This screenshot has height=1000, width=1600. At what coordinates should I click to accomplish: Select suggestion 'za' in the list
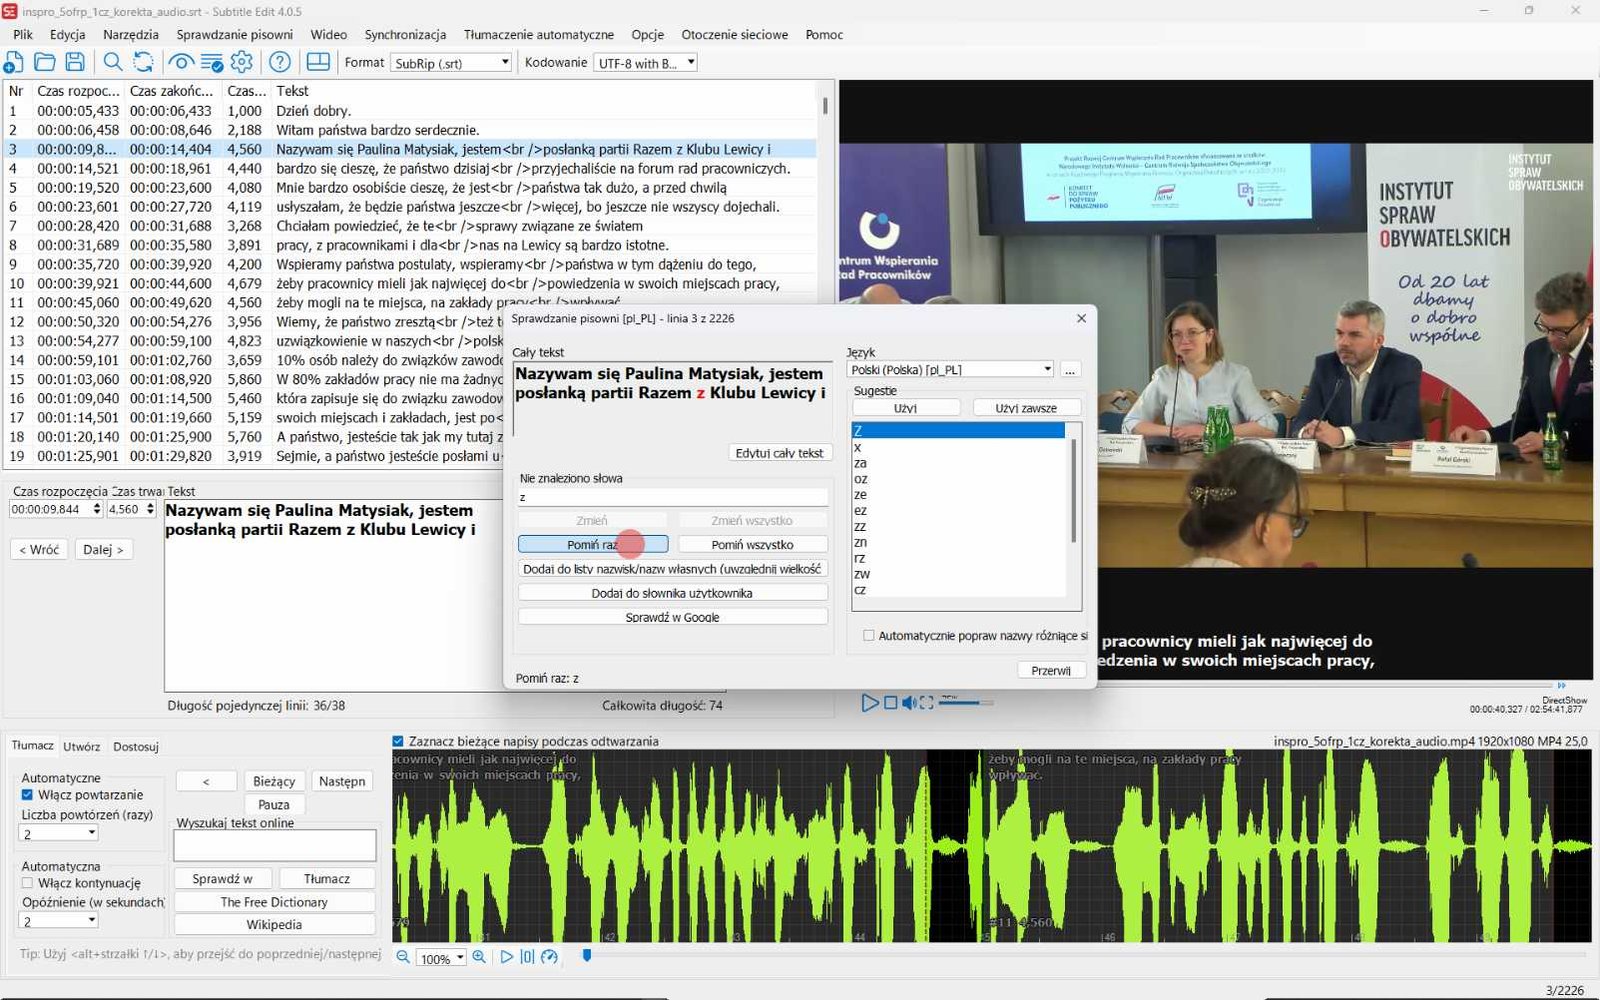(958, 463)
